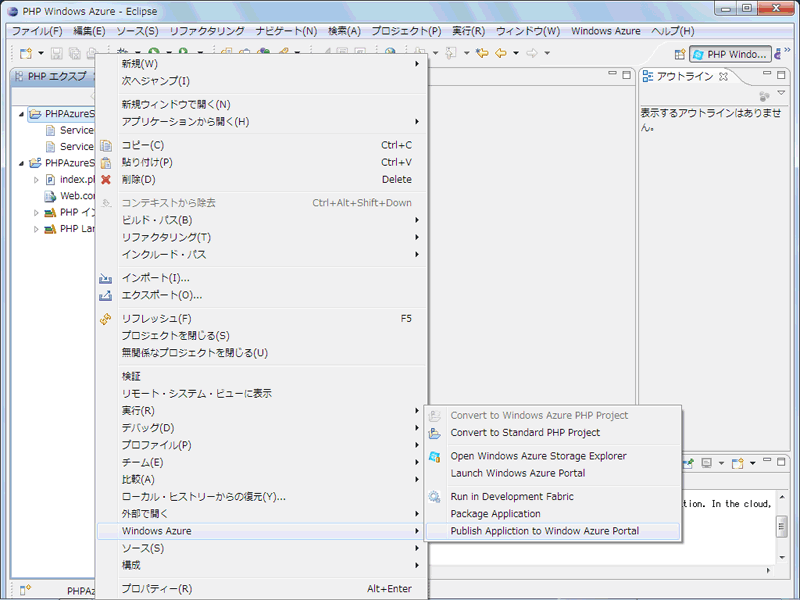
Task: Collapse the second PHPAzureS project node
Action: pos(21,163)
